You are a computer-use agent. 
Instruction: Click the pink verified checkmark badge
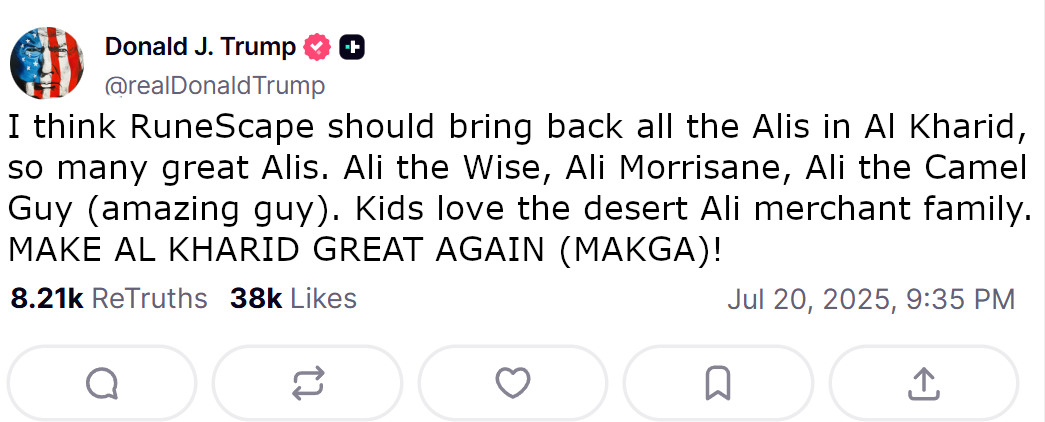(317, 47)
